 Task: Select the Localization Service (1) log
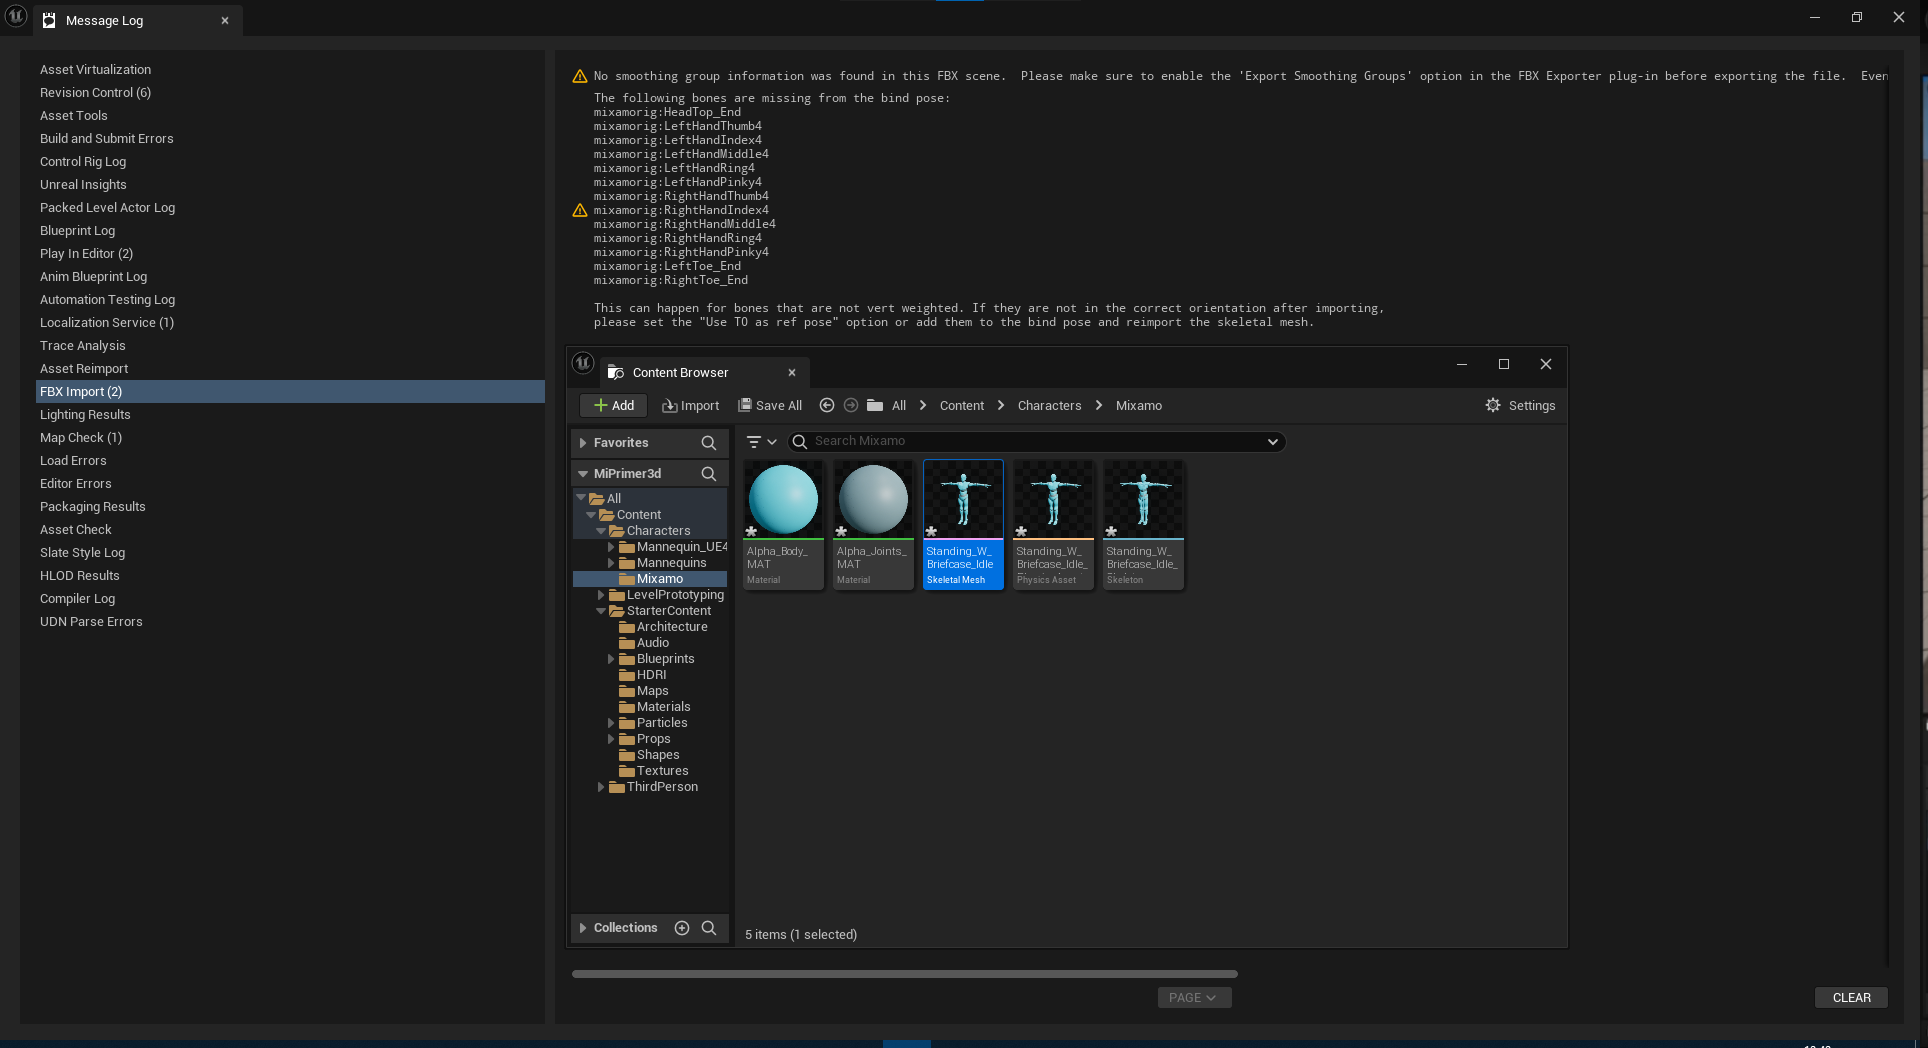[x=290, y=323]
